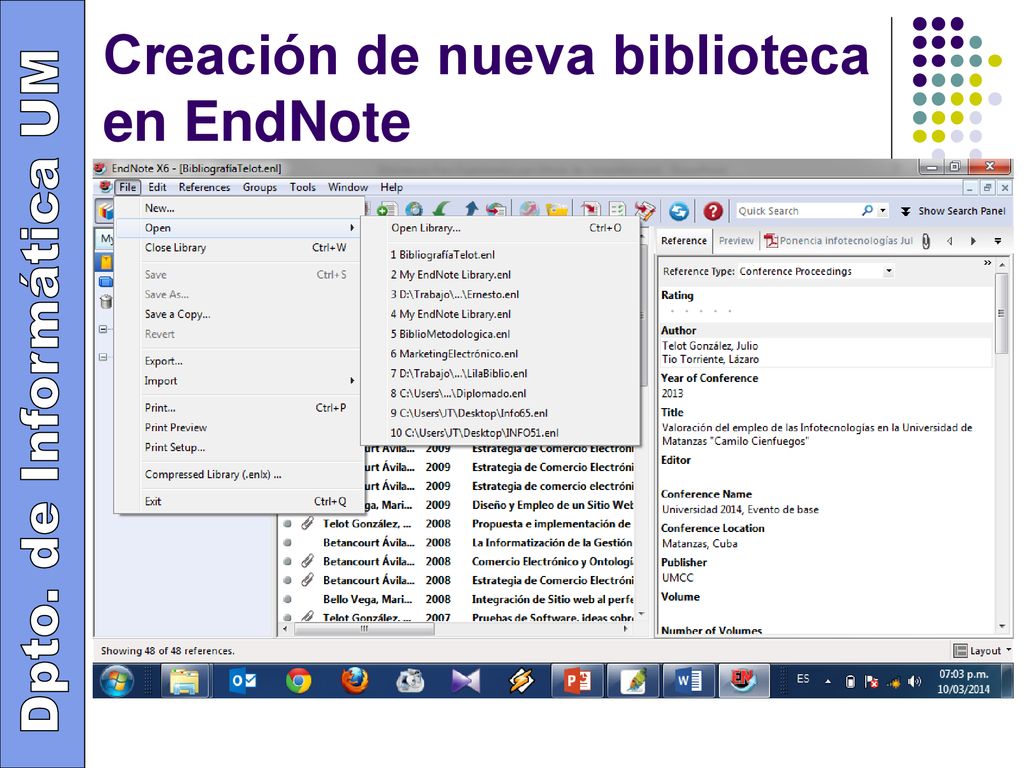Open recent file 6 MarketingElectrónico.enl
The width and height of the screenshot is (1024, 768).
click(454, 354)
